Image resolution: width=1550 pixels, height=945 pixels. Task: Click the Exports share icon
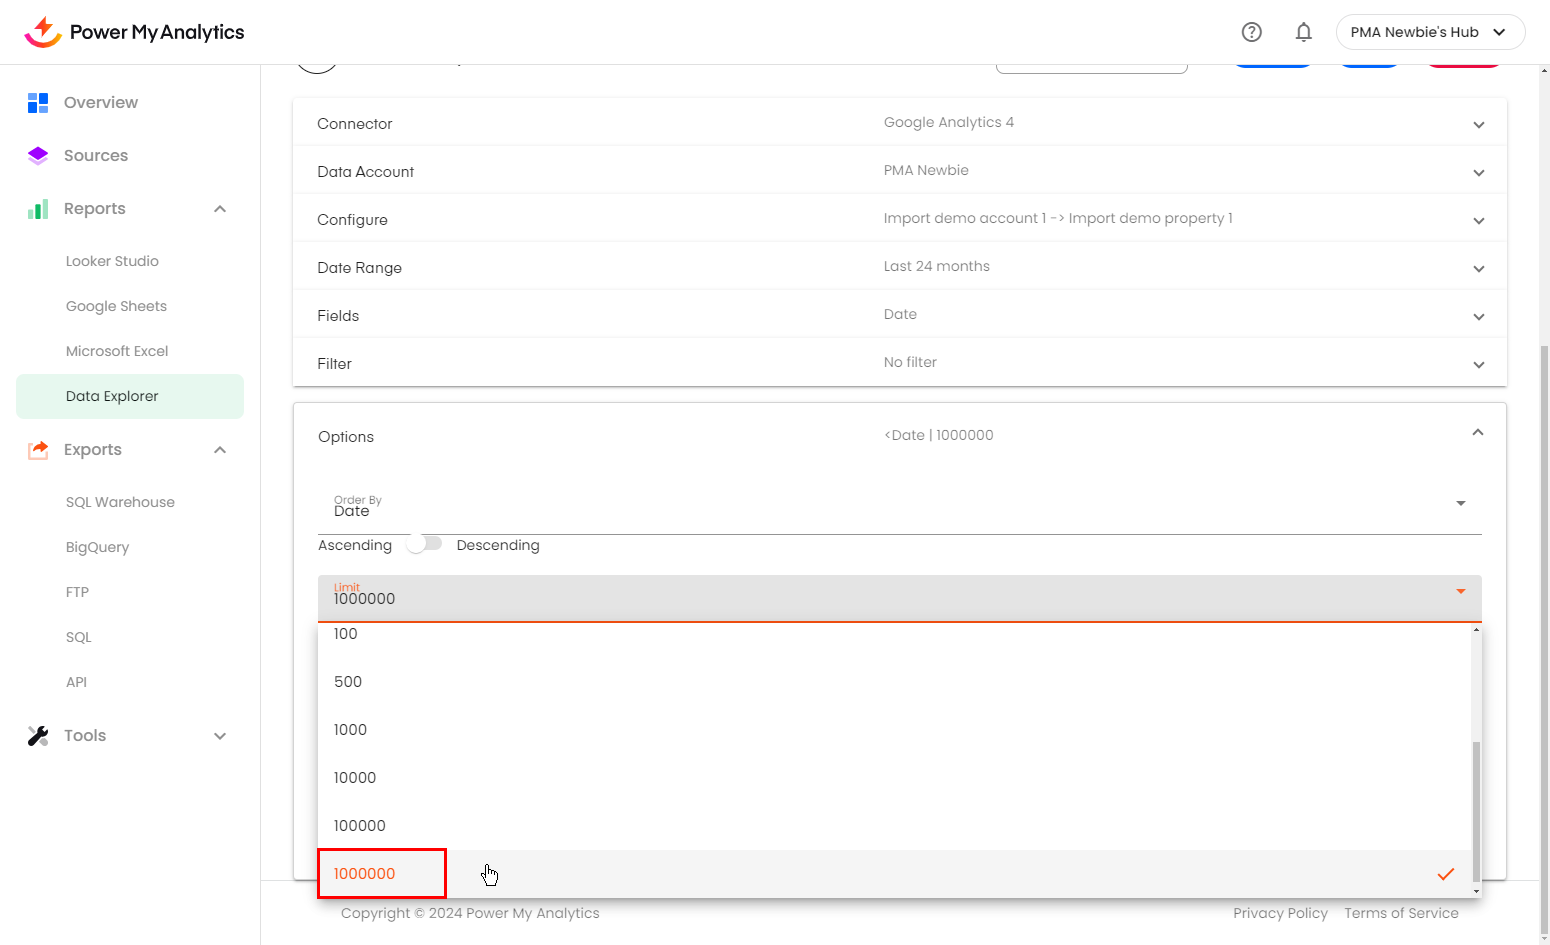pyautogui.click(x=38, y=450)
